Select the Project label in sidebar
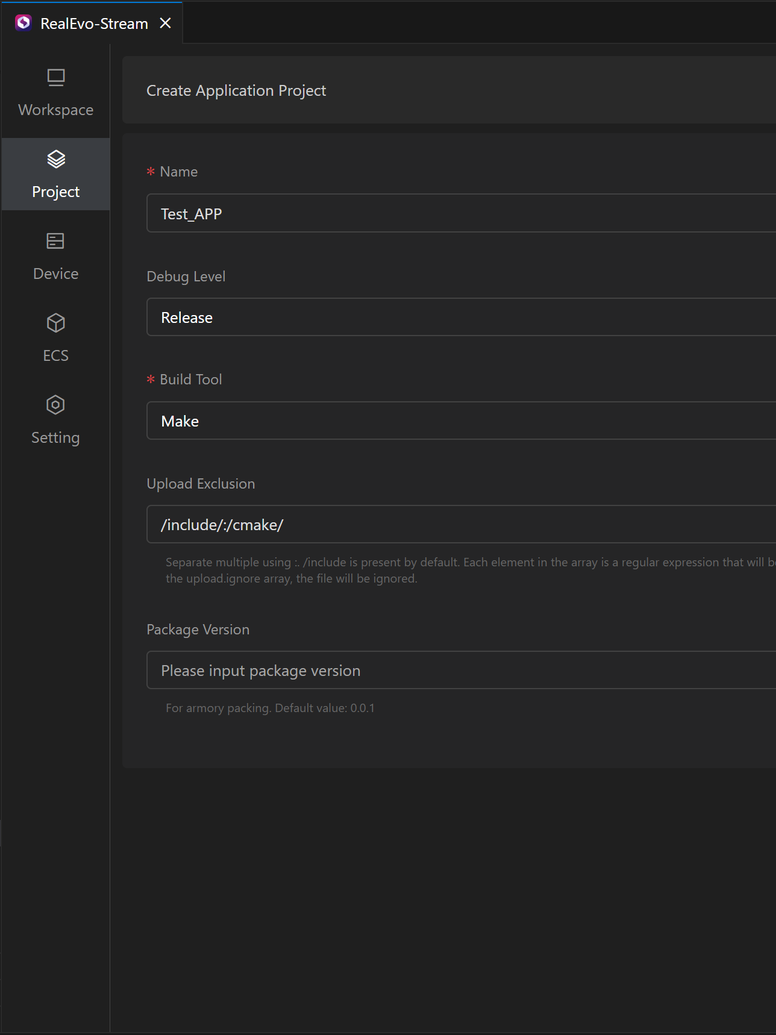This screenshot has height=1035, width=776. click(x=55, y=191)
